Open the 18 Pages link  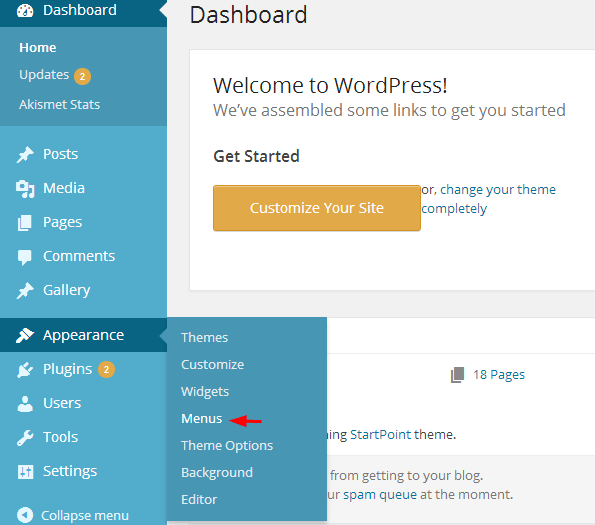pyautogui.click(x=499, y=375)
